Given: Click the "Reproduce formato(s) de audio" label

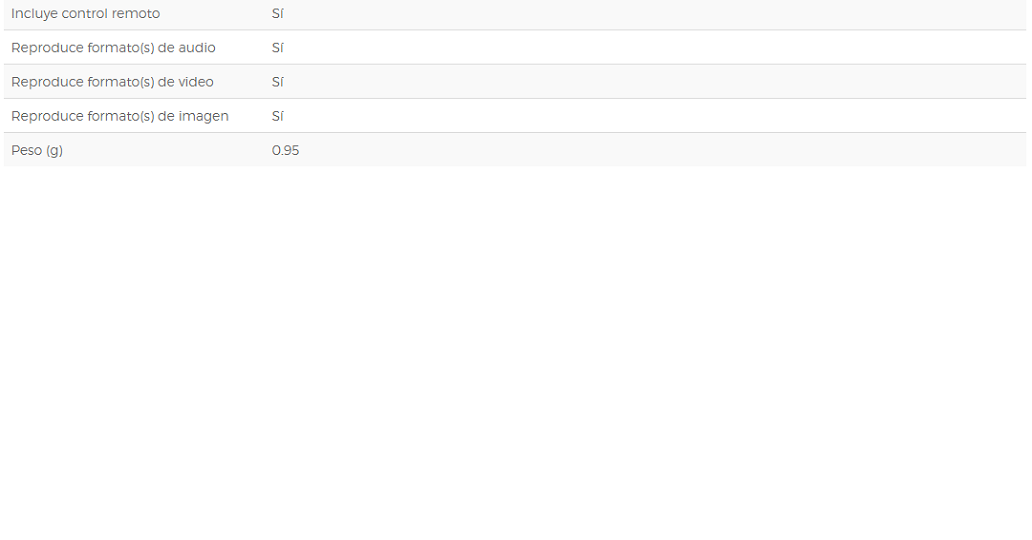Looking at the screenshot, I should [x=113, y=47].
